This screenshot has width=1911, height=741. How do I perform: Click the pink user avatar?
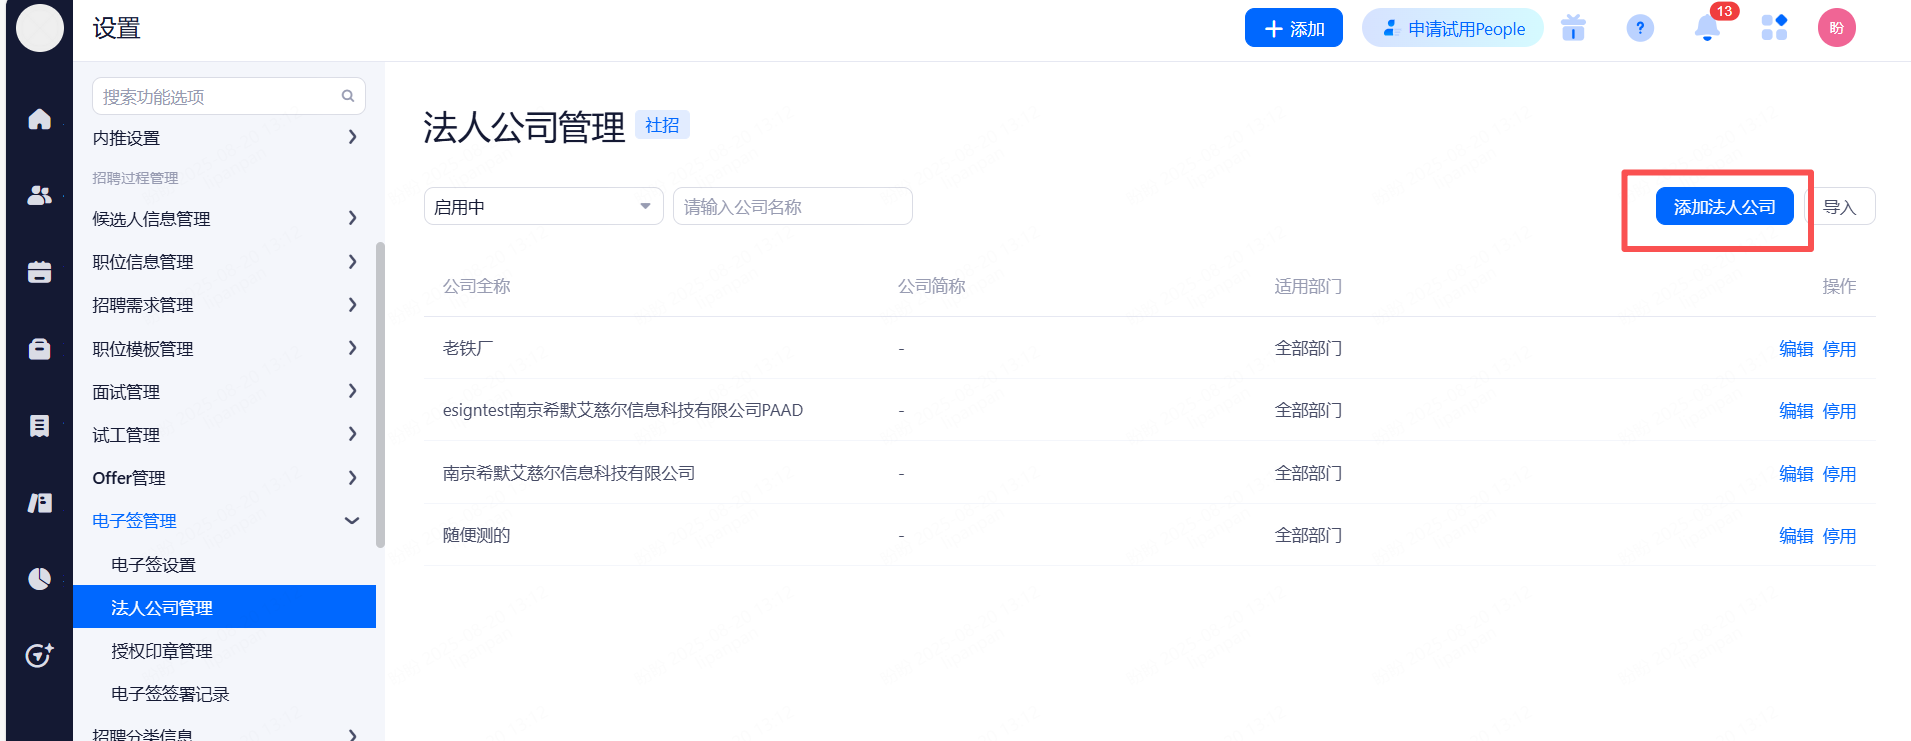1836,28
